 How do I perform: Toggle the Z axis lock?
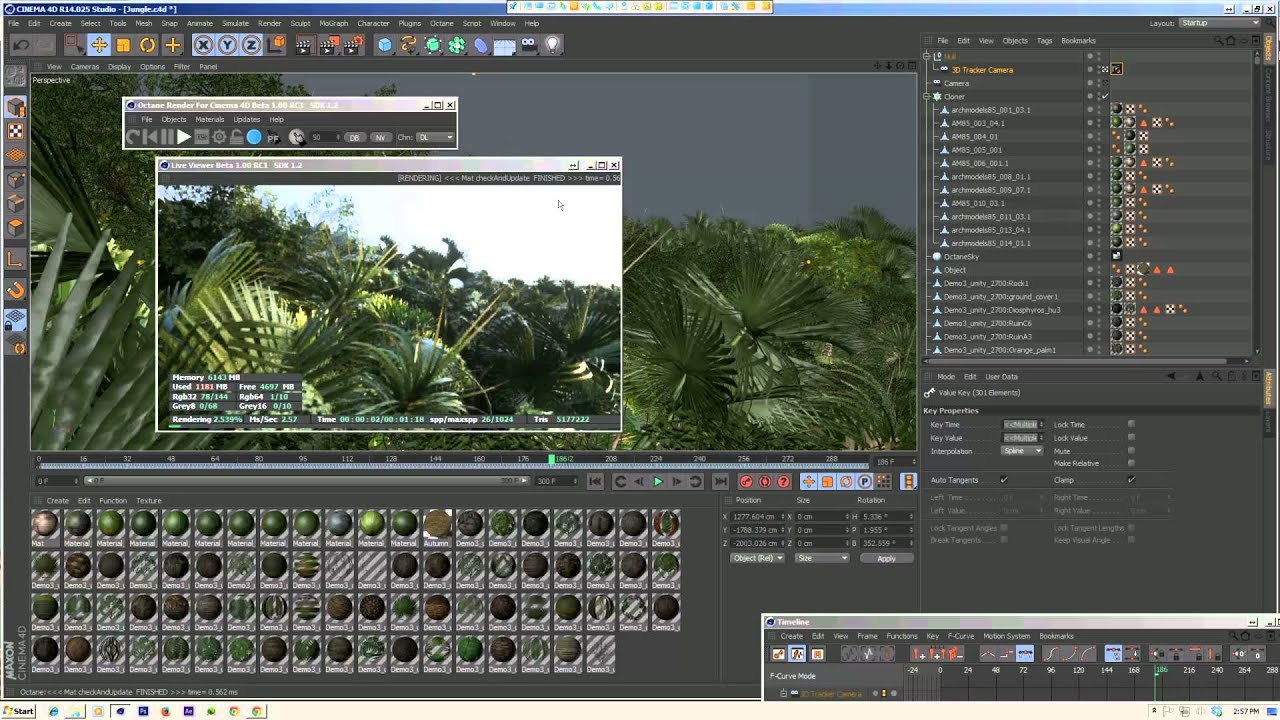pos(251,45)
